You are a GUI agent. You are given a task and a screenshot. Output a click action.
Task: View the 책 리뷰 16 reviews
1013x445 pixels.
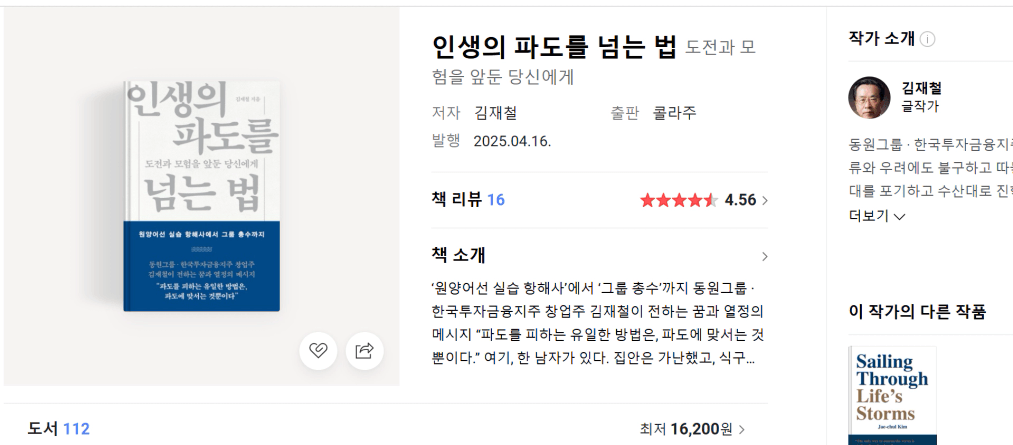pyautogui.click(x=468, y=200)
